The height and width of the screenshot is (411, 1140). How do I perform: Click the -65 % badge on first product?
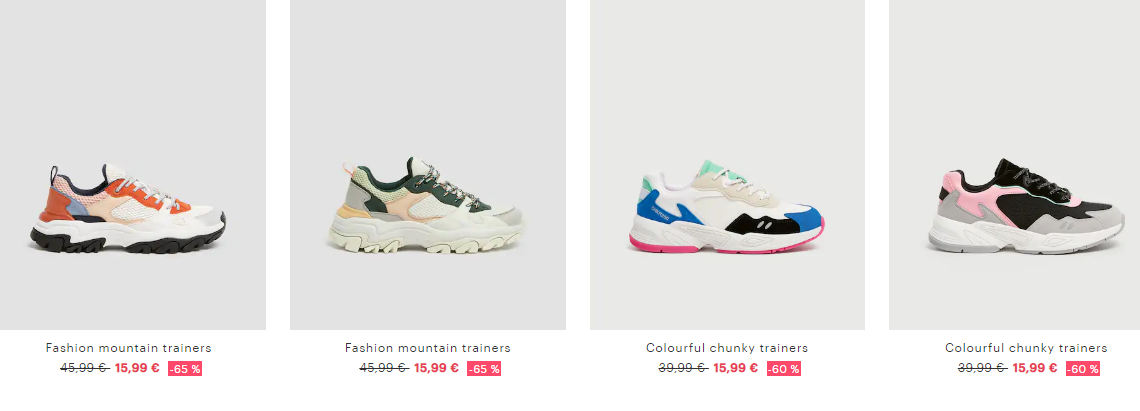185,369
